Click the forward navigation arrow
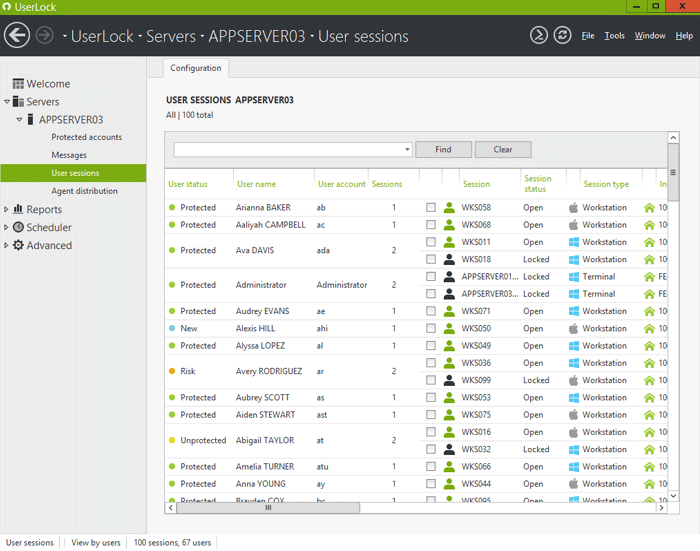Image resolution: width=700 pixels, height=551 pixels. tap(45, 35)
